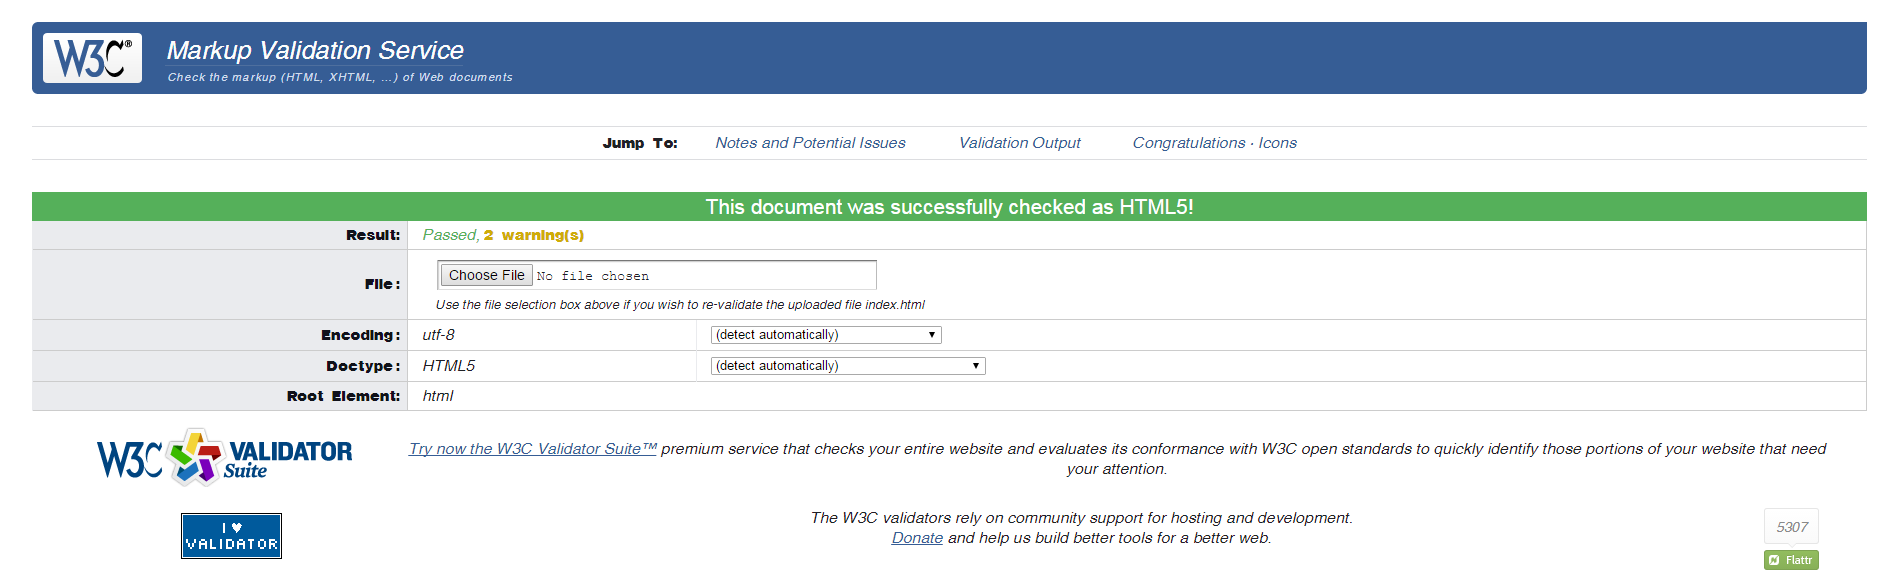Click the utf-8 encoding value
The image size is (1884, 586).
click(x=439, y=335)
